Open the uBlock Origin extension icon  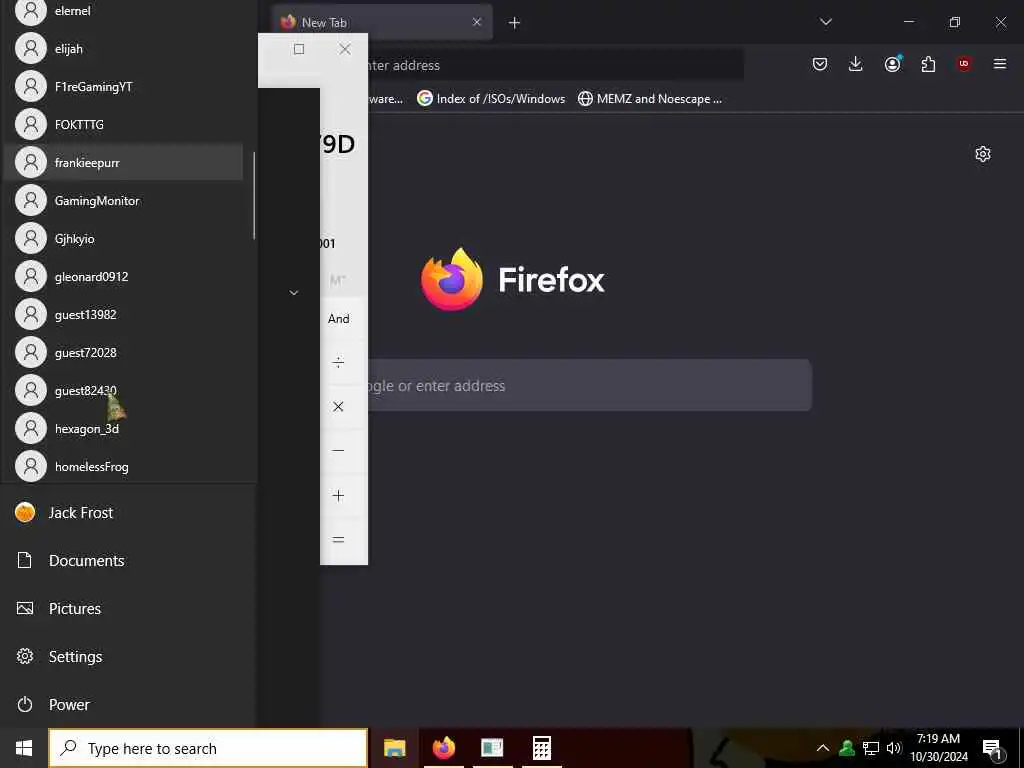[x=963, y=64]
